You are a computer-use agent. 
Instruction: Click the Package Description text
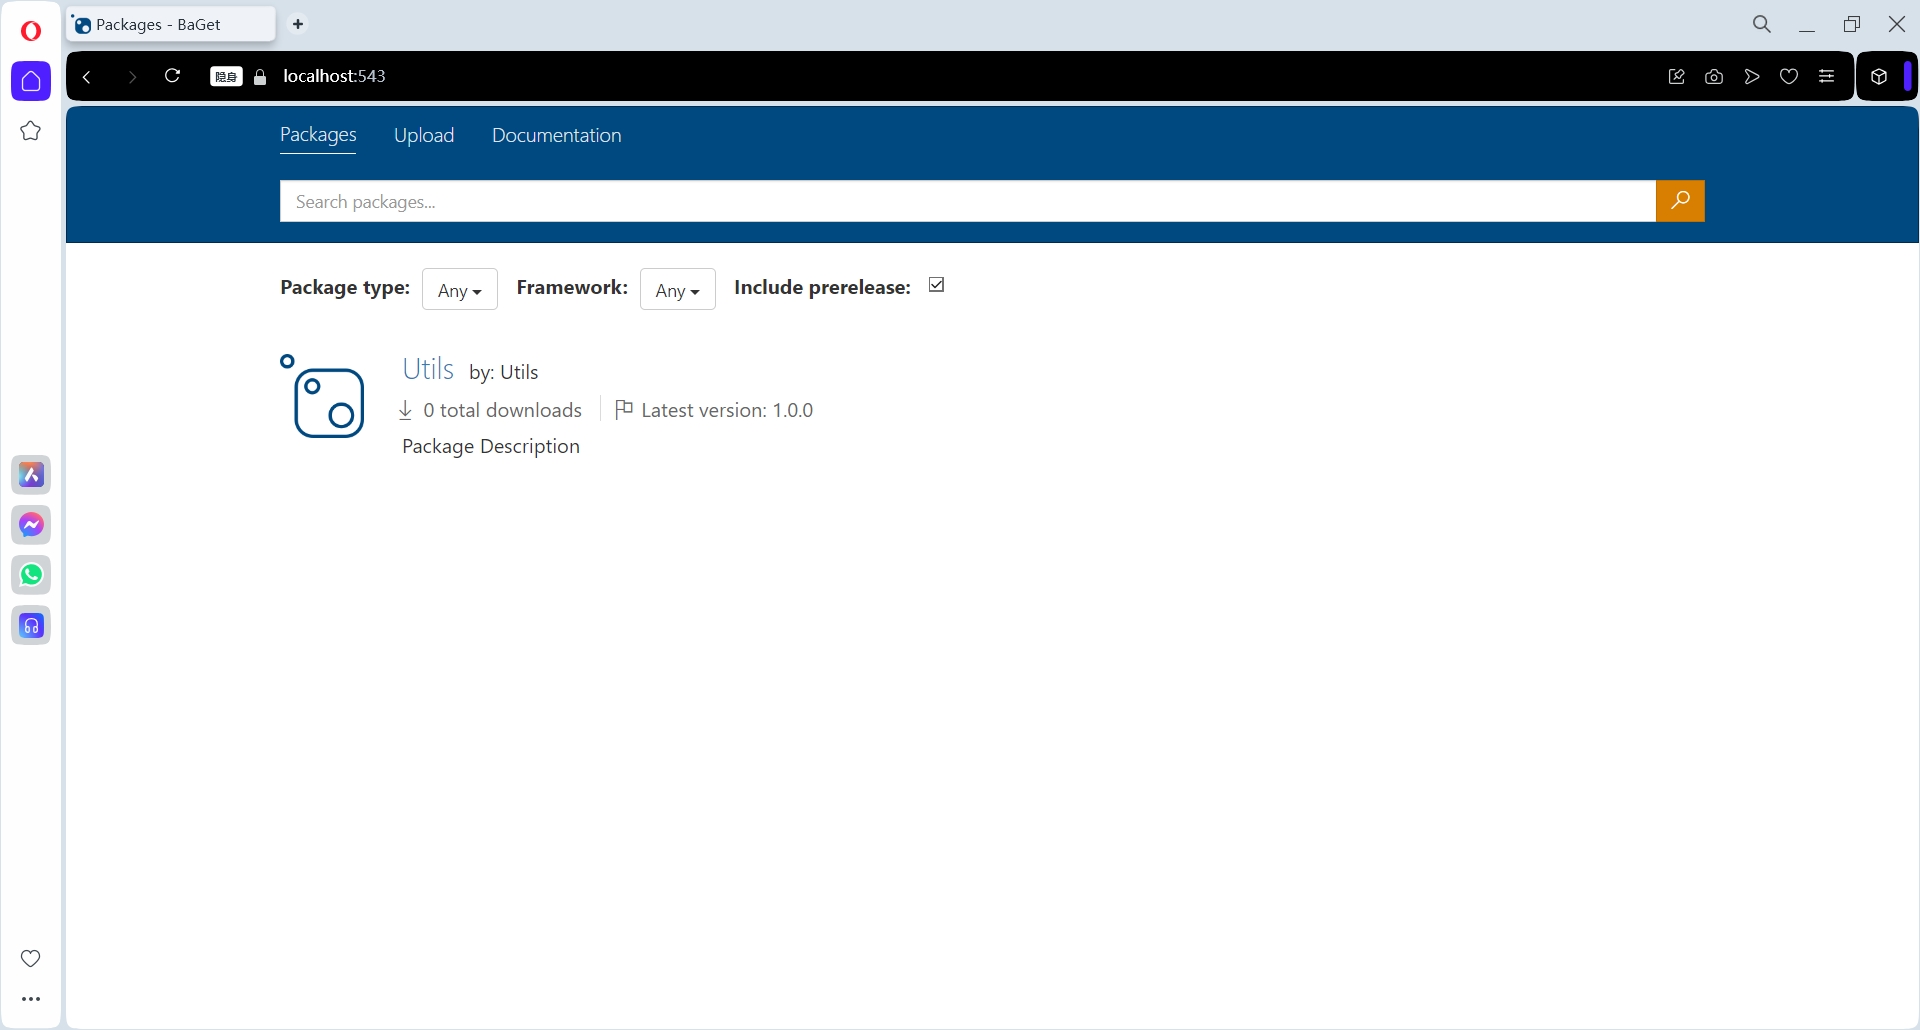pos(491,446)
